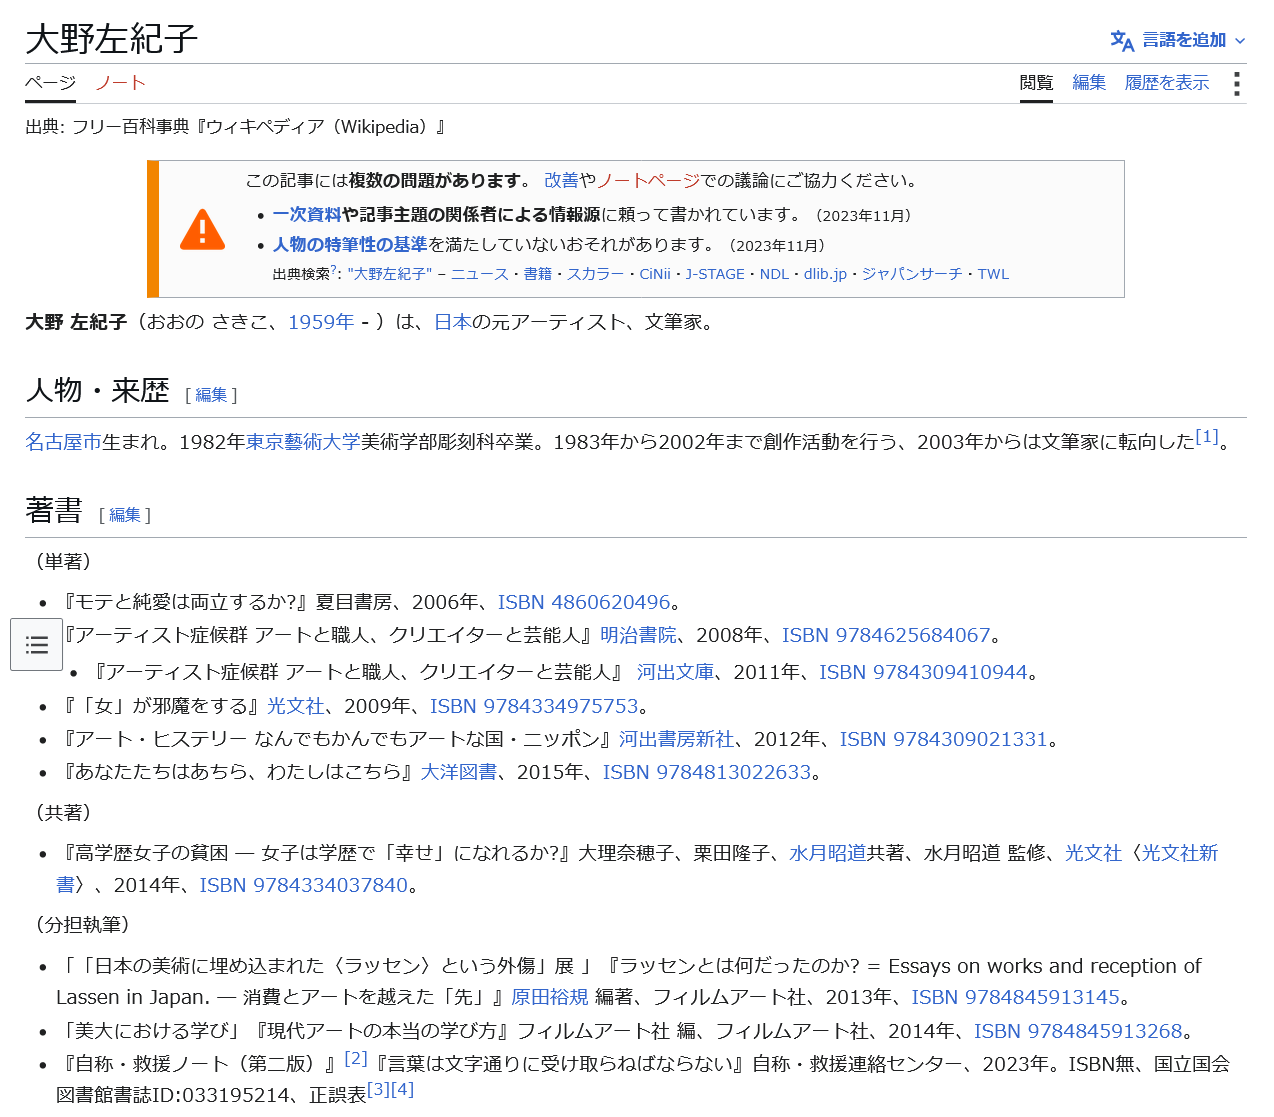
Task: Open ISBN 9784334037840 link
Action: tap(304, 885)
